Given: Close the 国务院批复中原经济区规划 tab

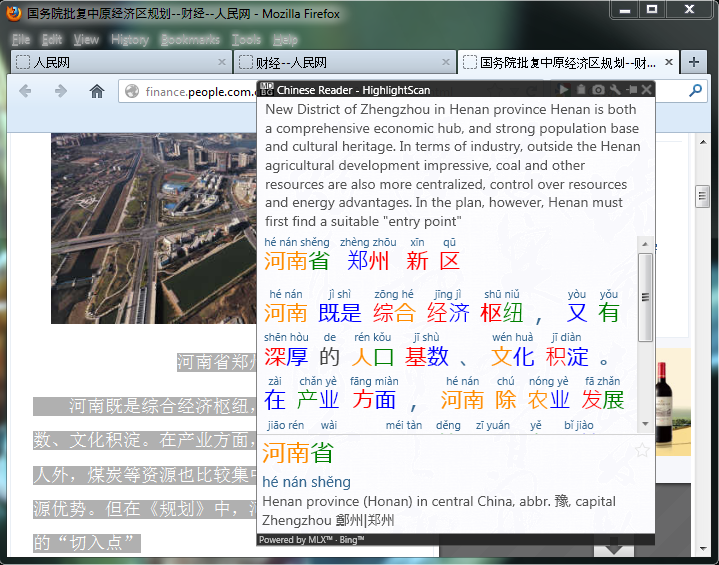Looking at the screenshot, I should [x=669, y=62].
